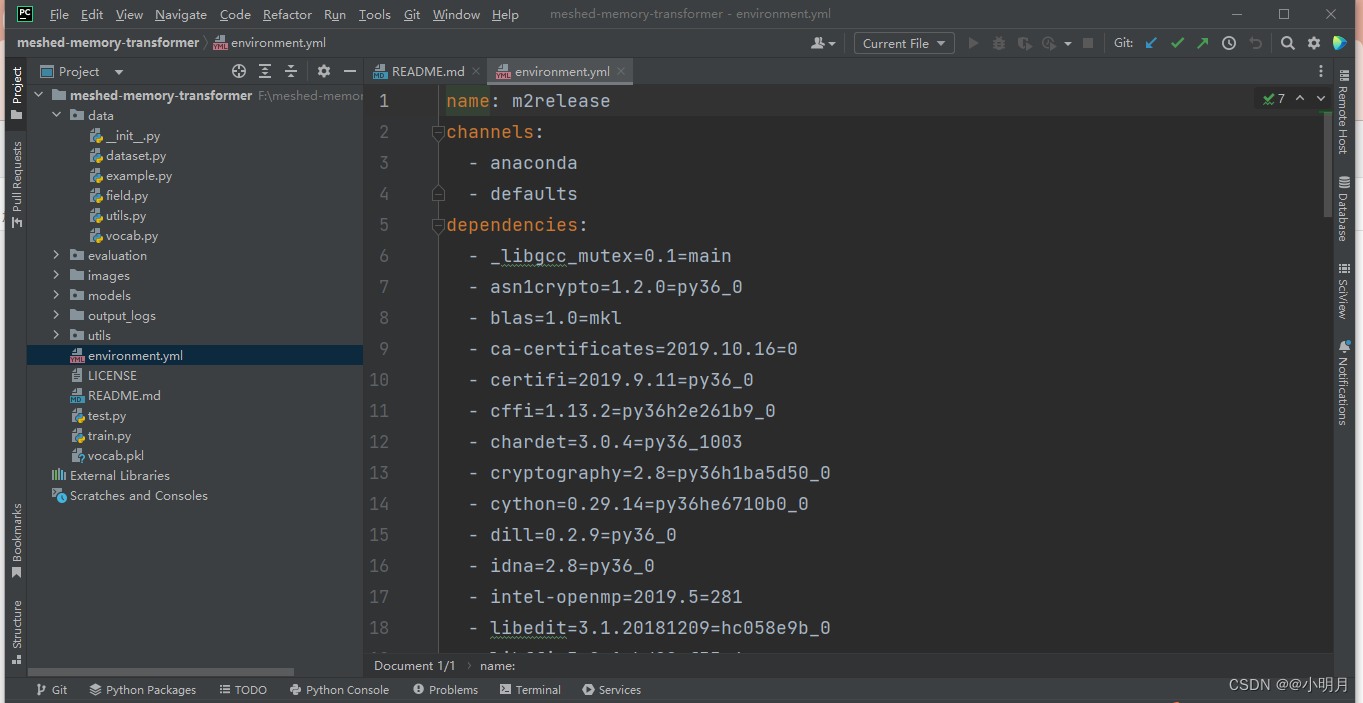Toggle Notifications tool window
The image size is (1363, 703).
tap(1342, 383)
